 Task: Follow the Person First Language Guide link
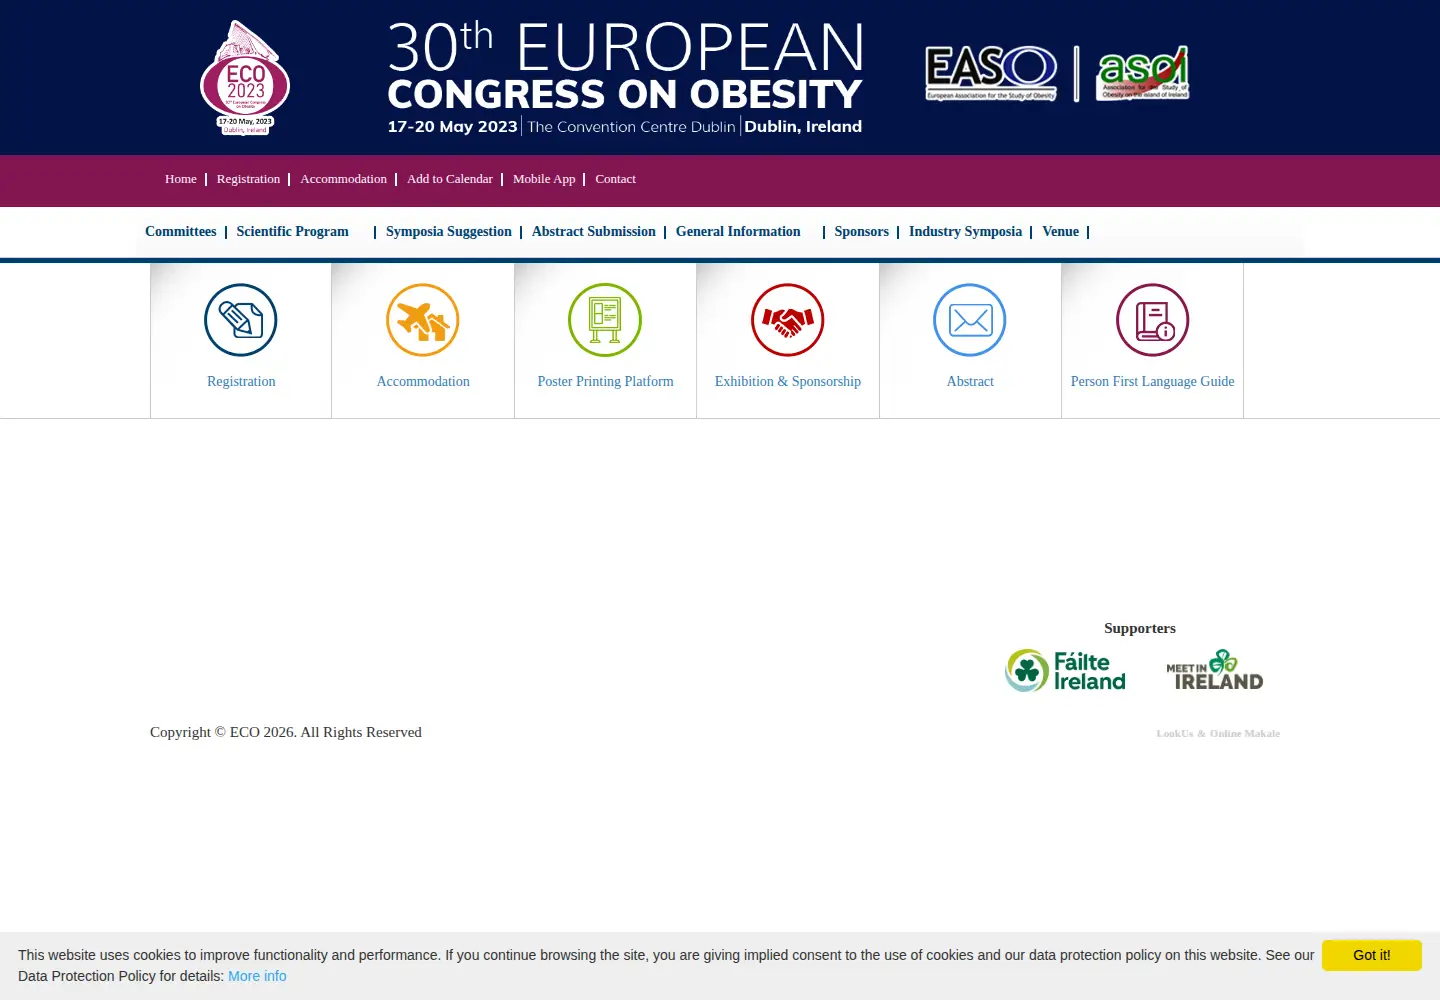coord(1153,381)
